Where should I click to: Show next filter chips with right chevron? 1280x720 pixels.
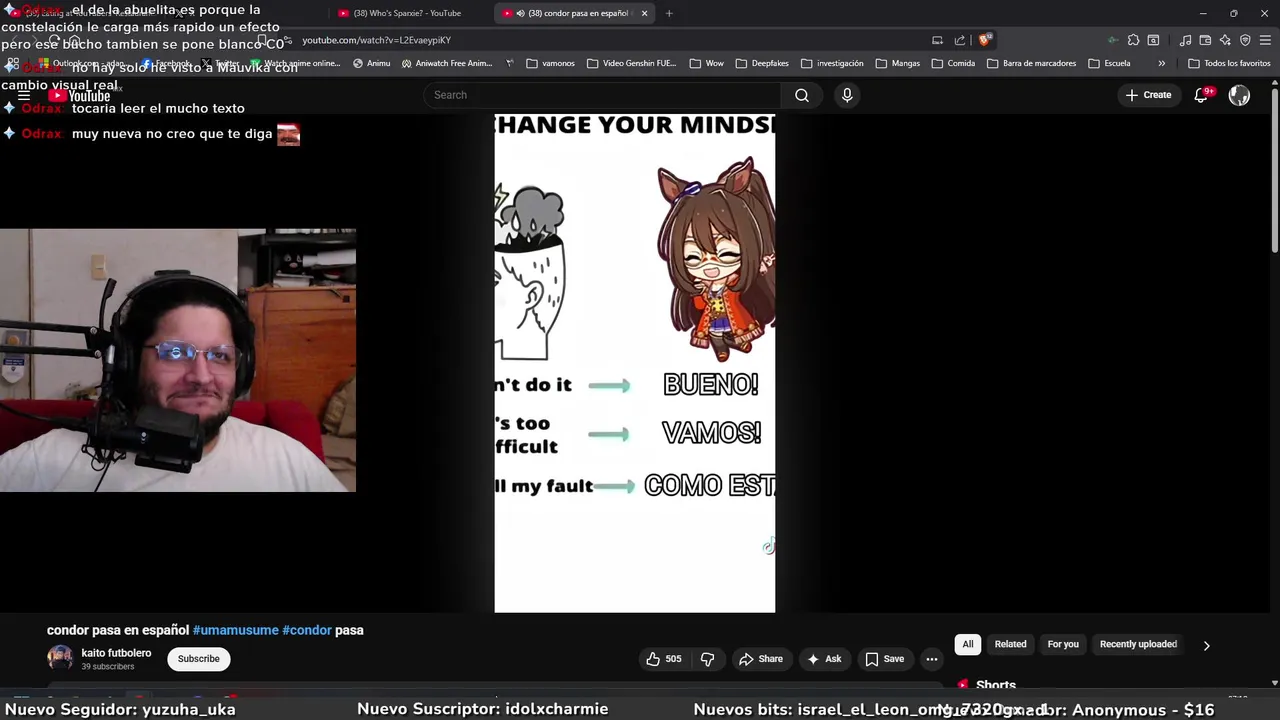pyautogui.click(x=1206, y=645)
